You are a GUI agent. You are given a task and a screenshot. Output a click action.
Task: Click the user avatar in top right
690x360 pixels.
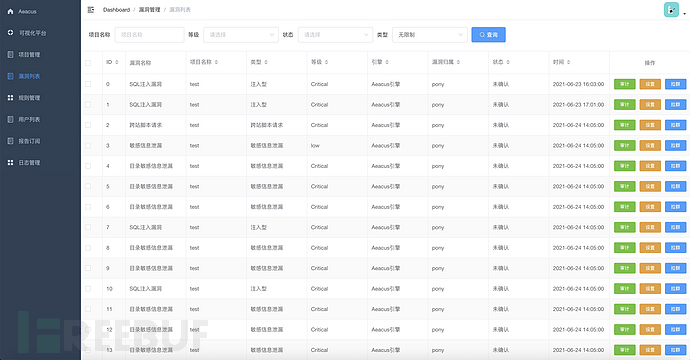(671, 10)
